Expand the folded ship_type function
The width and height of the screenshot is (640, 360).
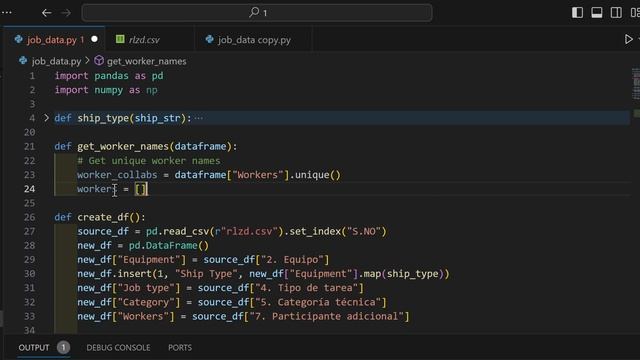(x=46, y=118)
